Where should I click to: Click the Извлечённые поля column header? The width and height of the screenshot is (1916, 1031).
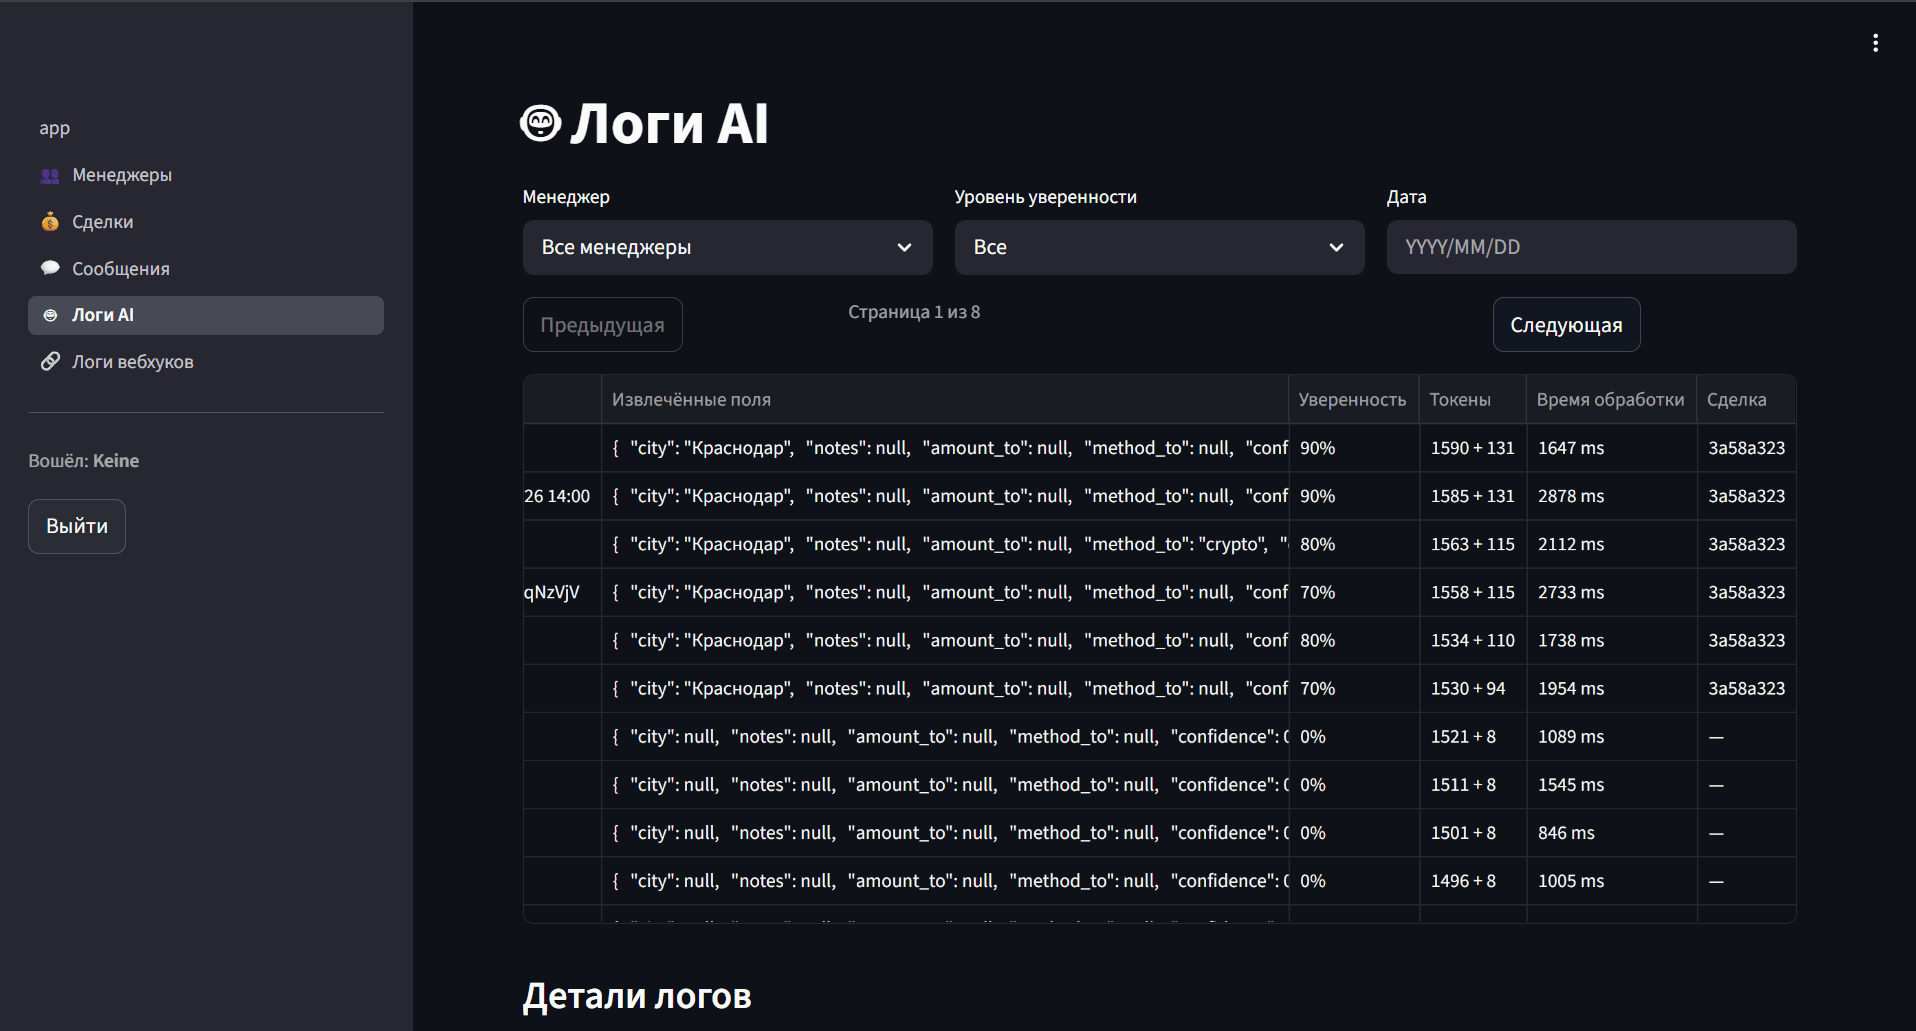click(691, 399)
